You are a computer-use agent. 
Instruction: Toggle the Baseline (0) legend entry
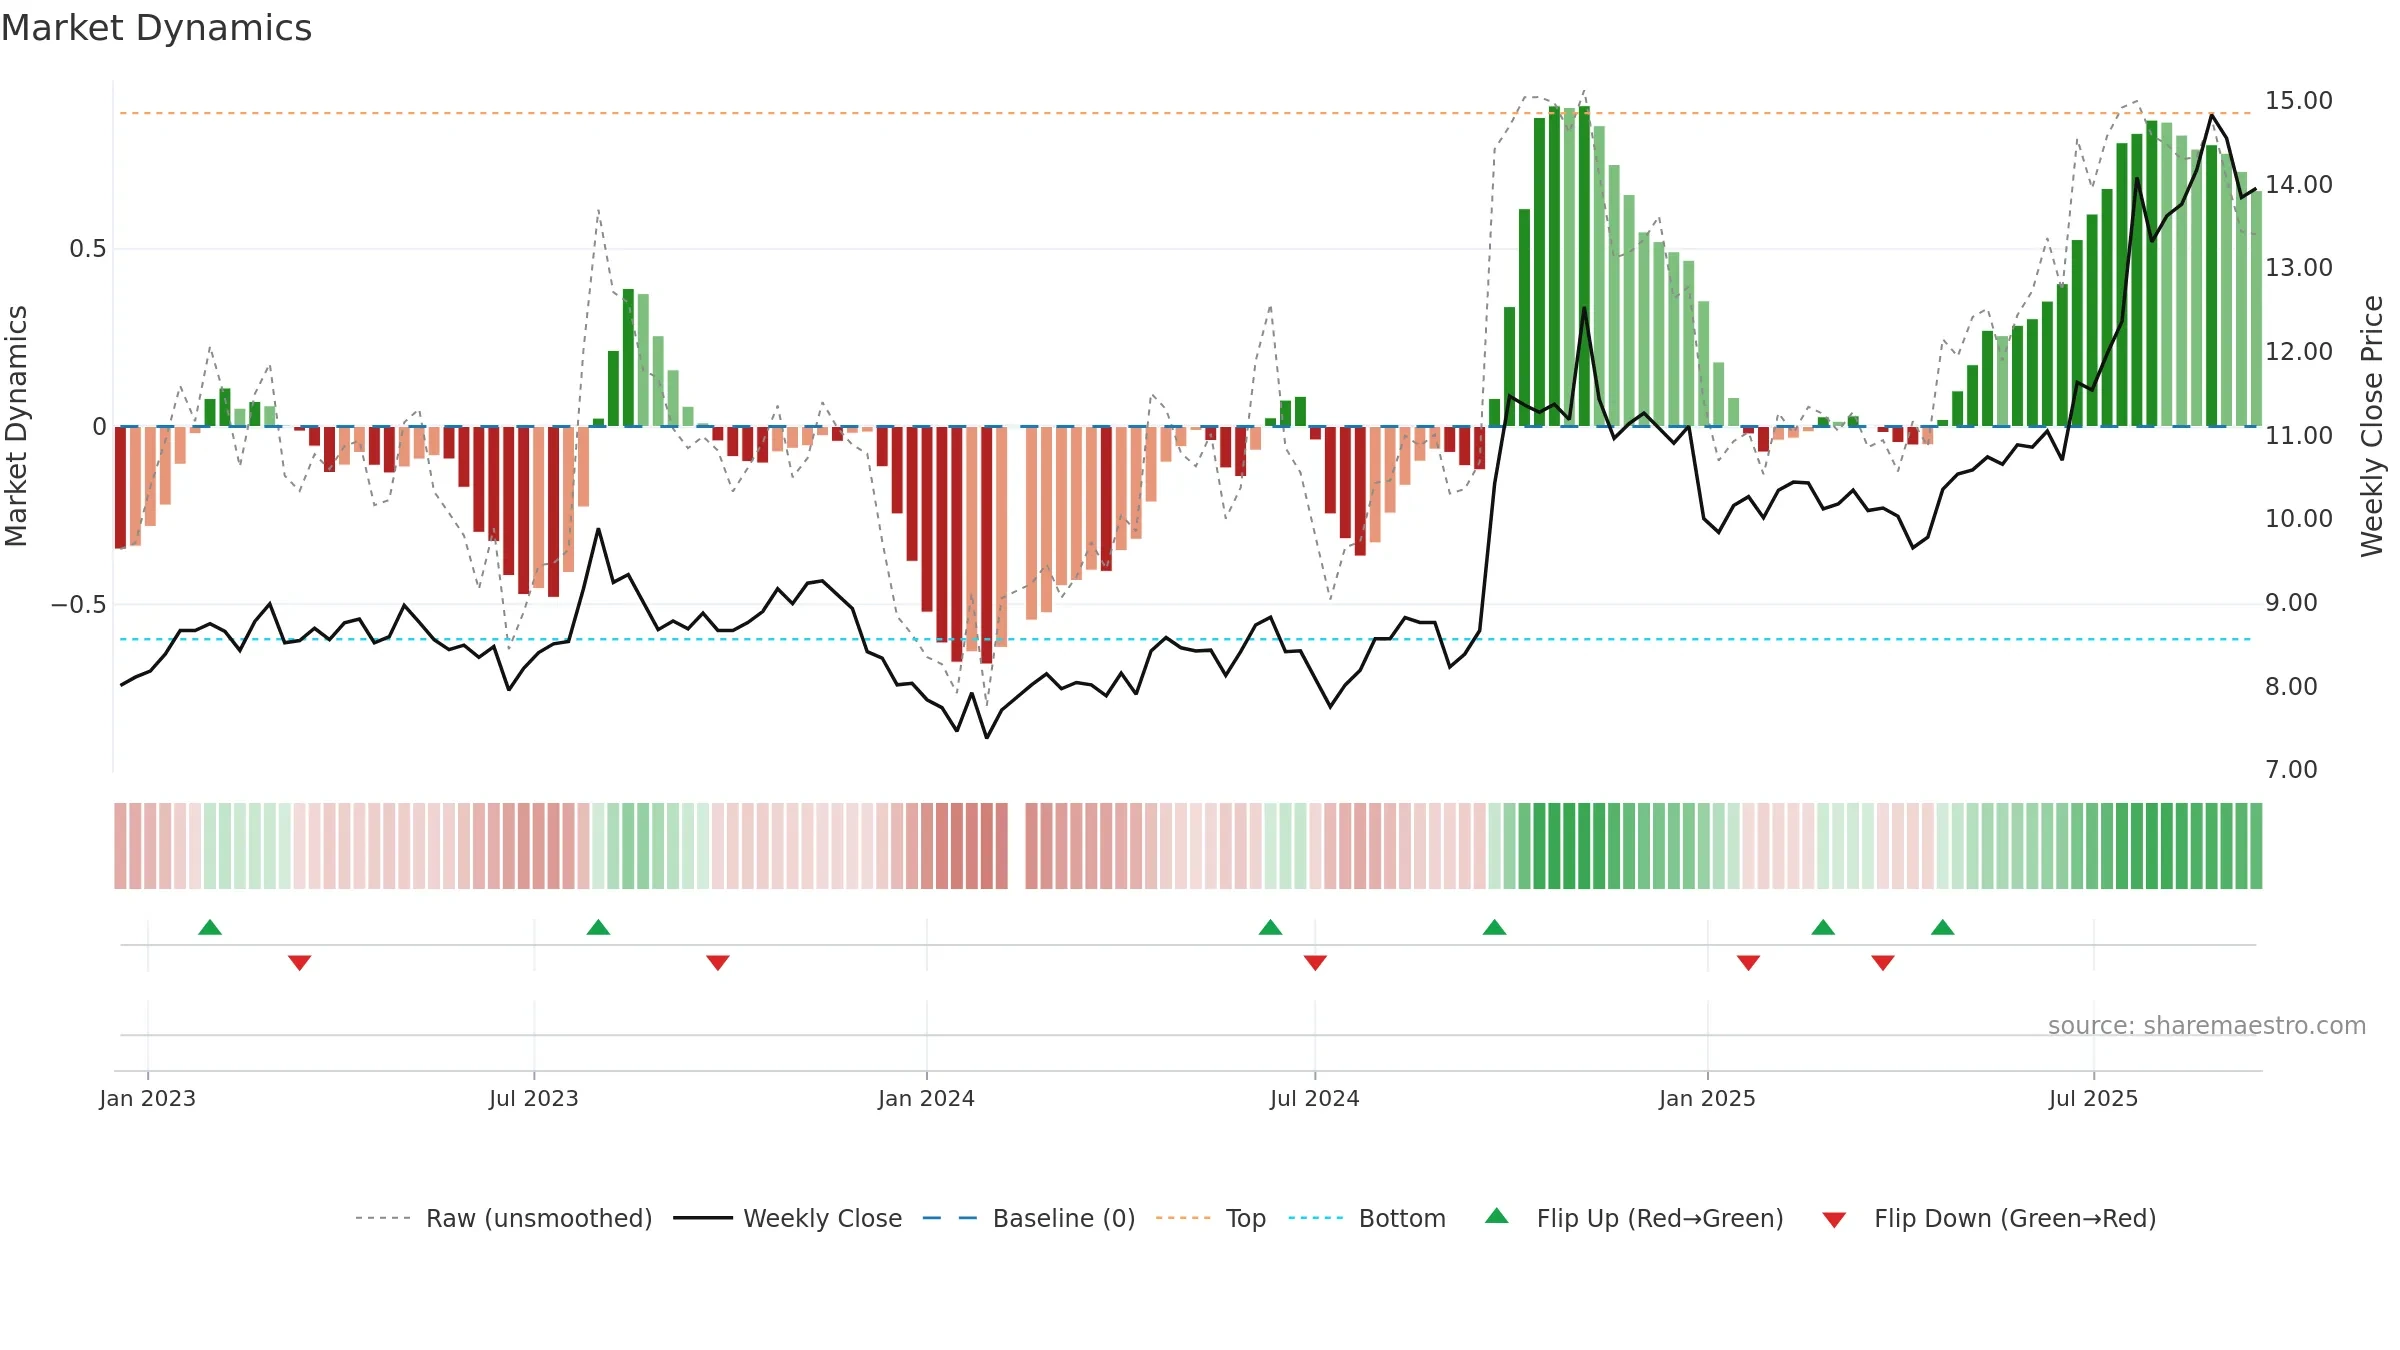(x=1029, y=1218)
